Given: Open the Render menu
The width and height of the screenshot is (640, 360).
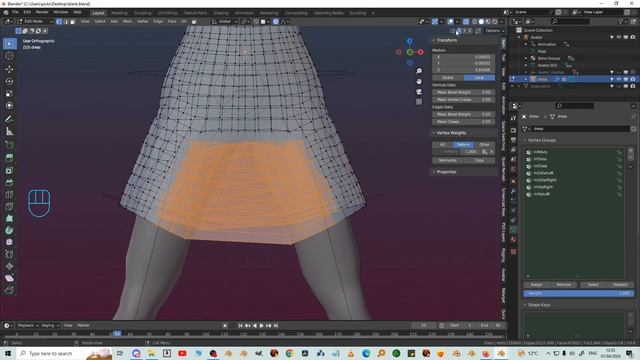Looking at the screenshot, I should click(x=42, y=12).
